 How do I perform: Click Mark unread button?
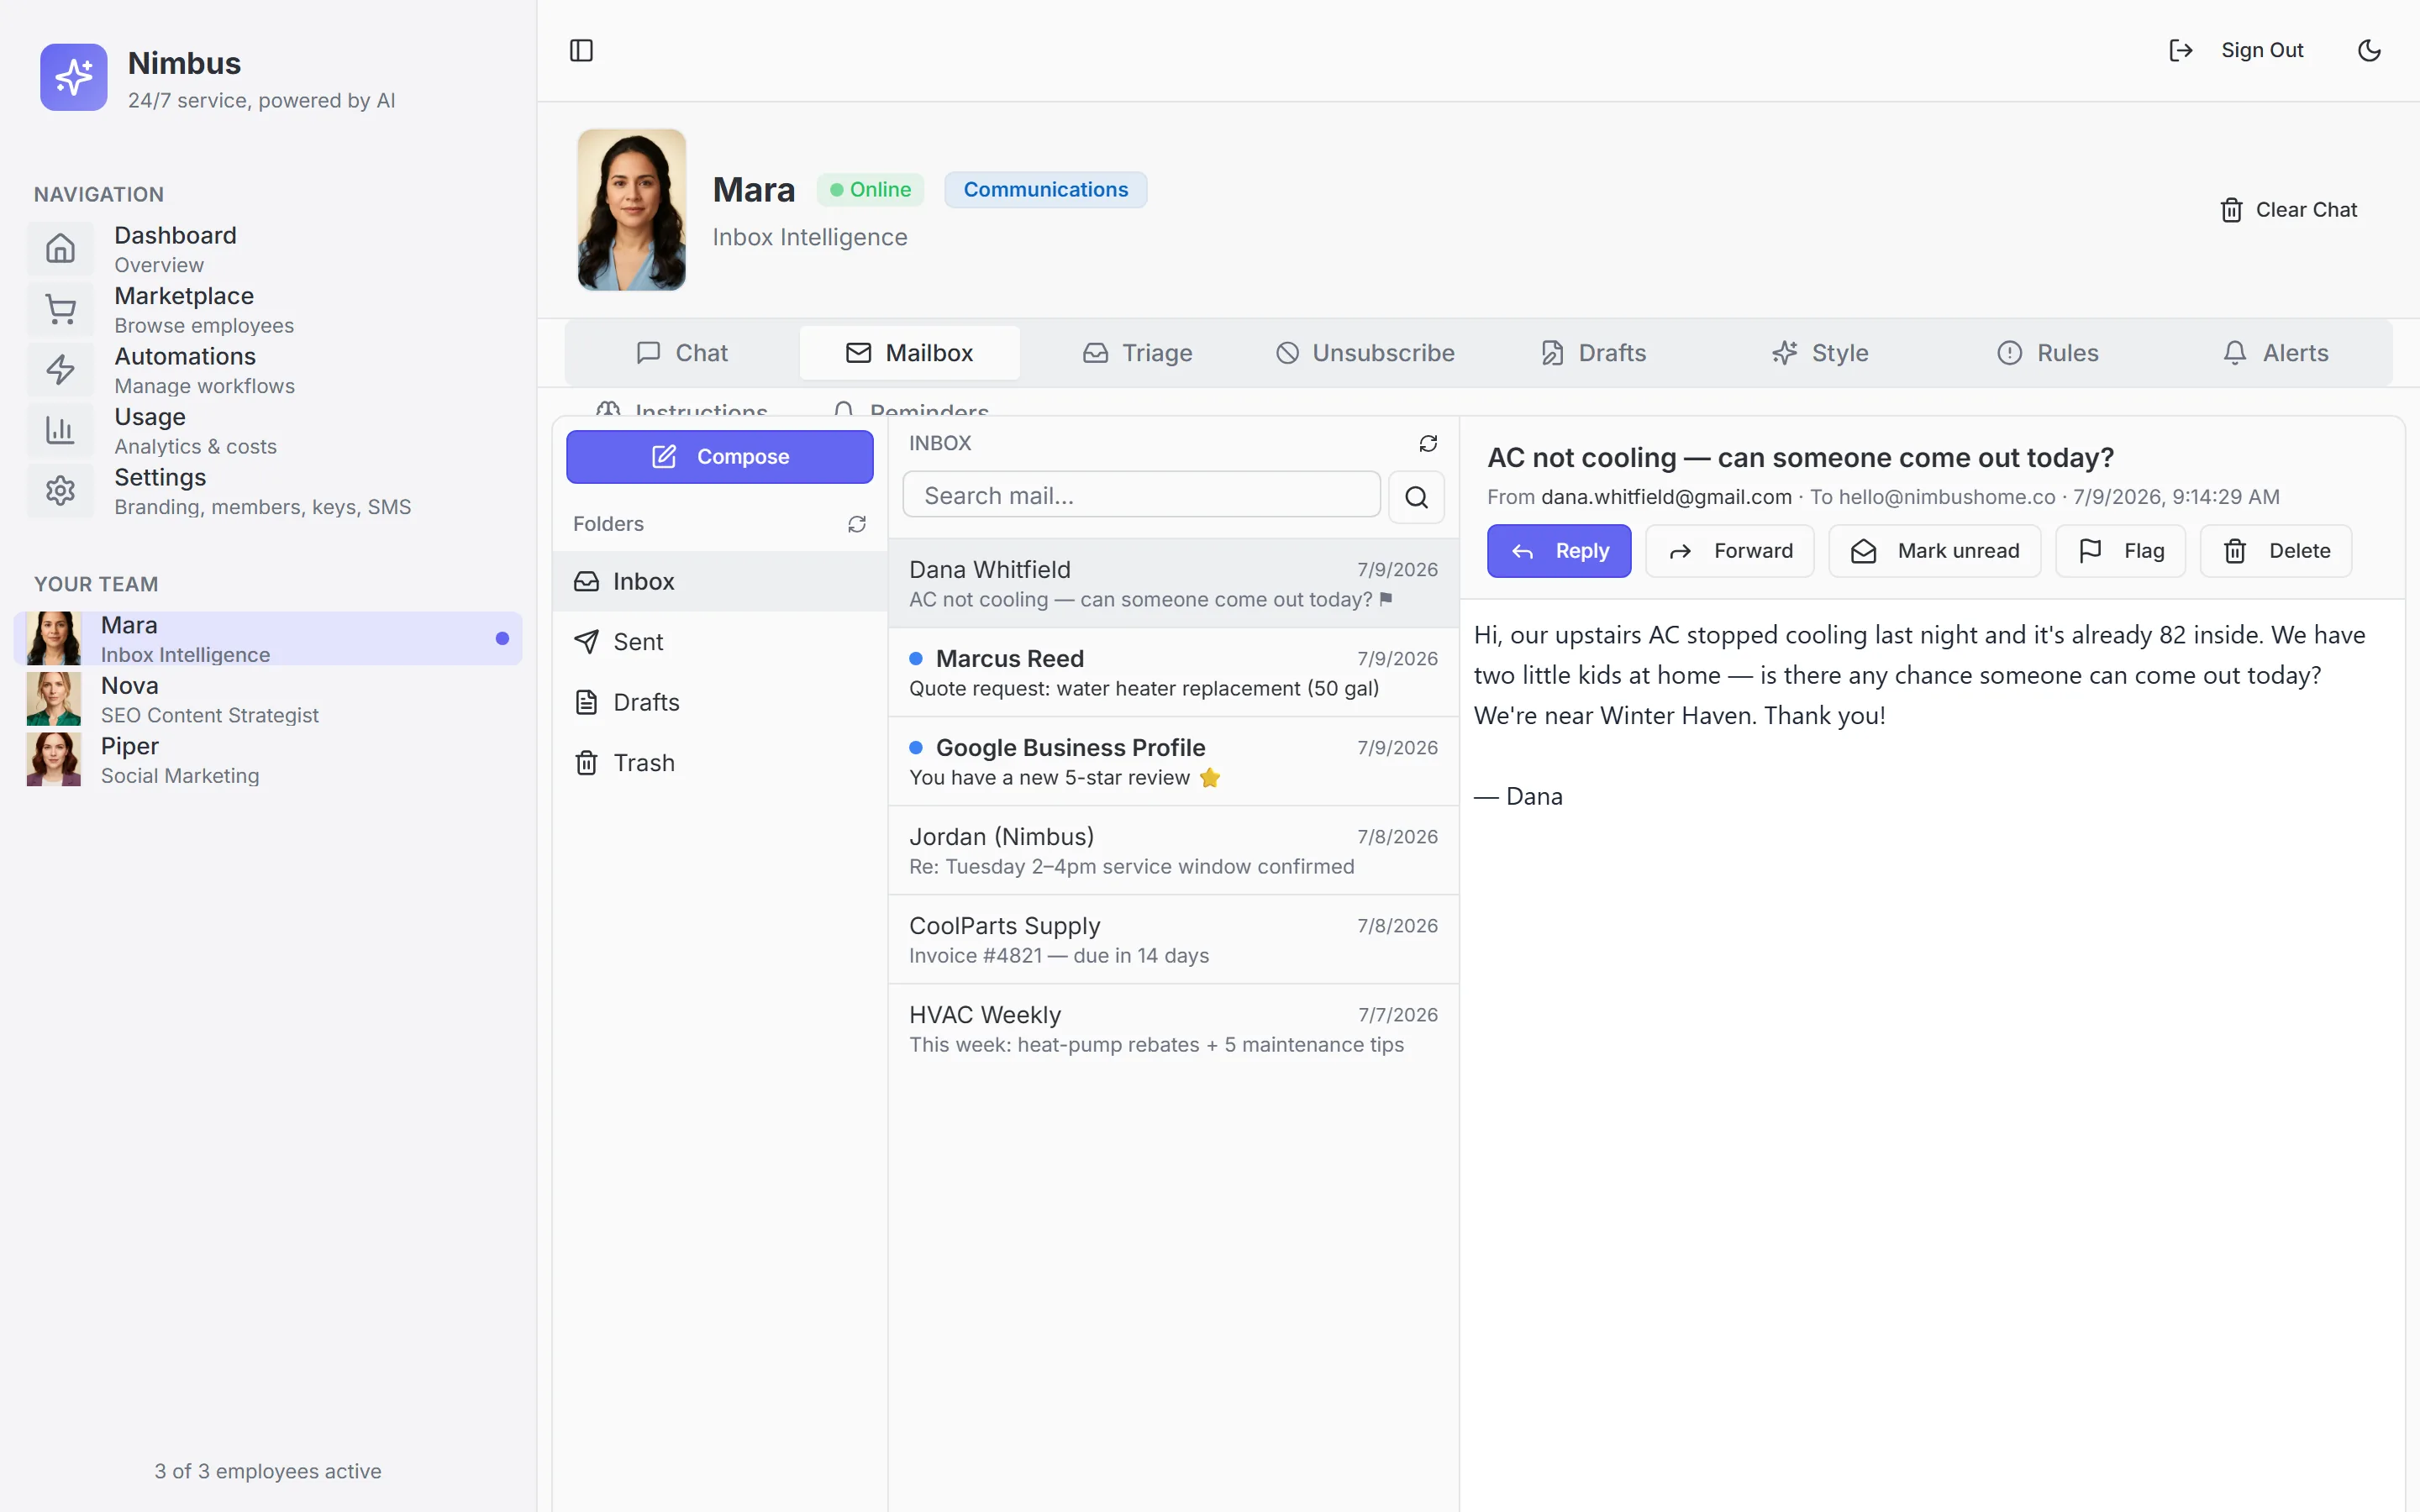point(1935,551)
